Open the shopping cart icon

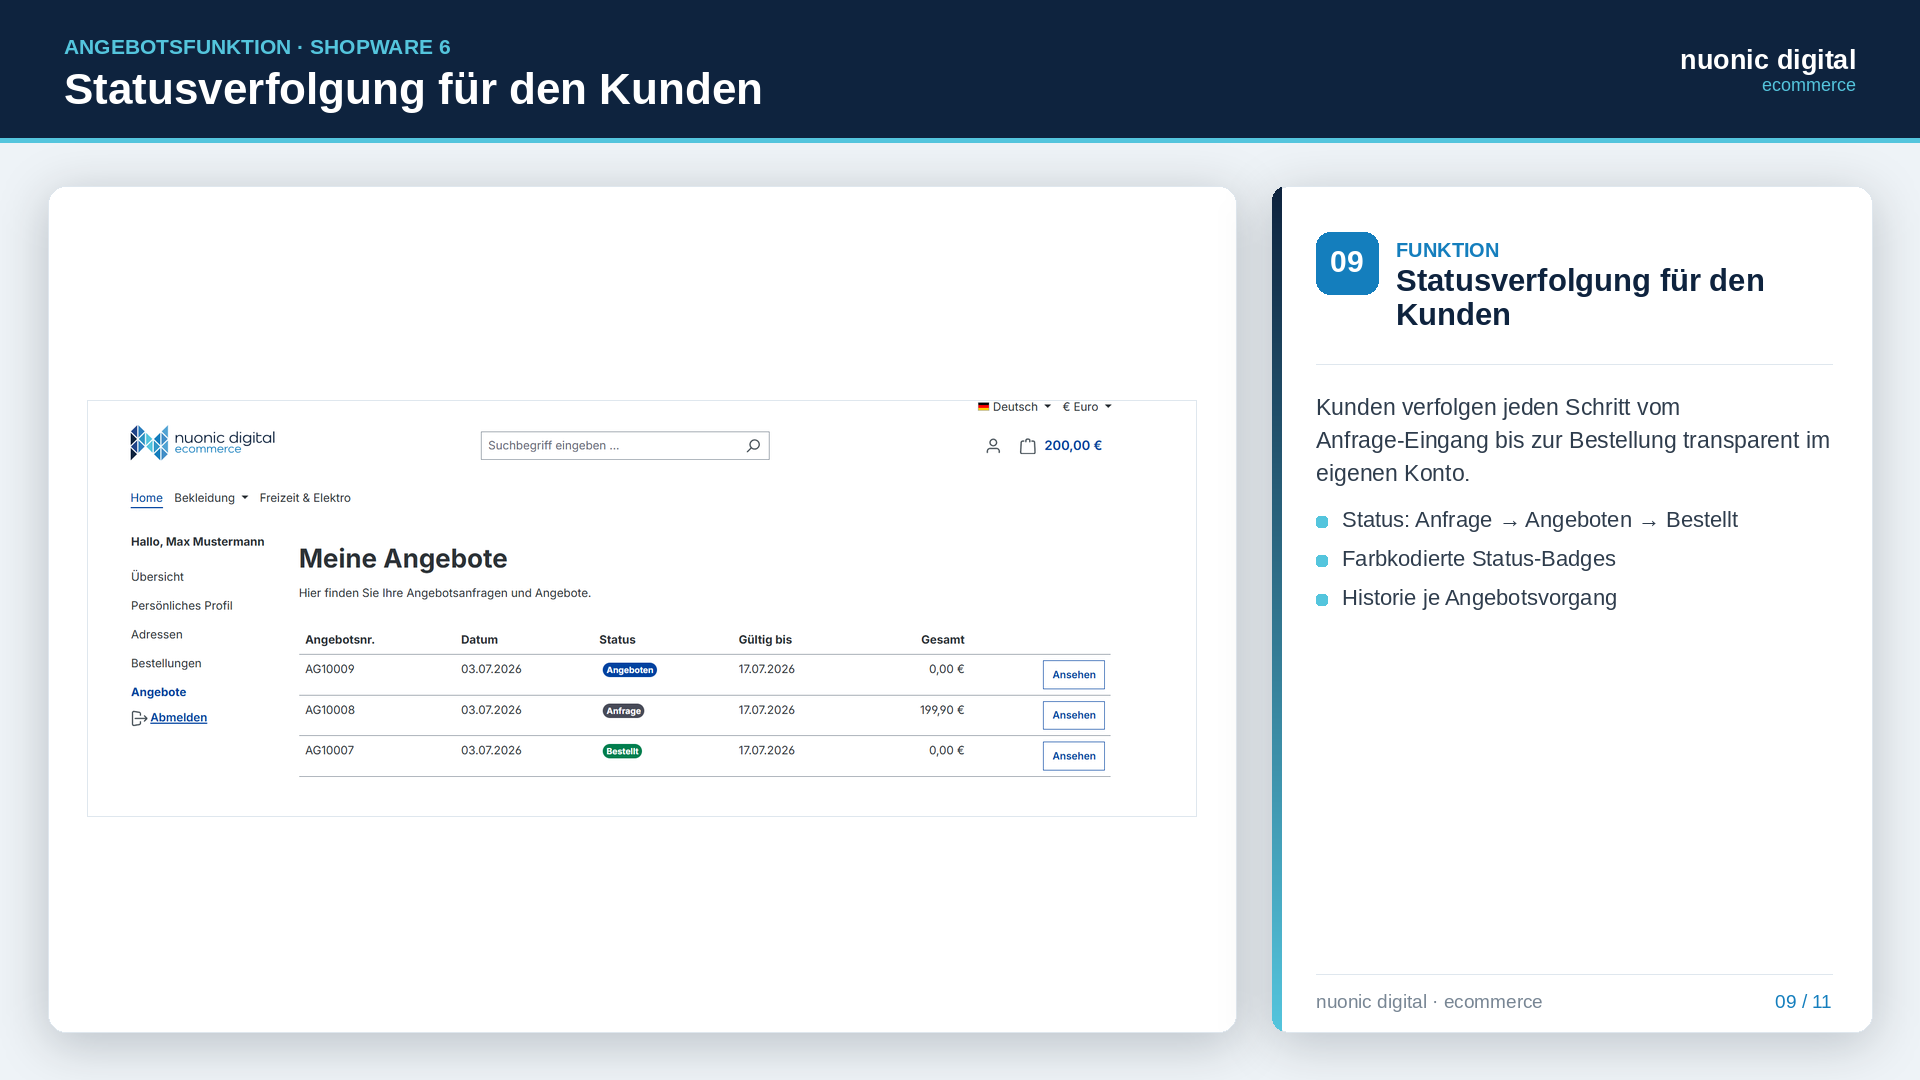tap(1027, 446)
